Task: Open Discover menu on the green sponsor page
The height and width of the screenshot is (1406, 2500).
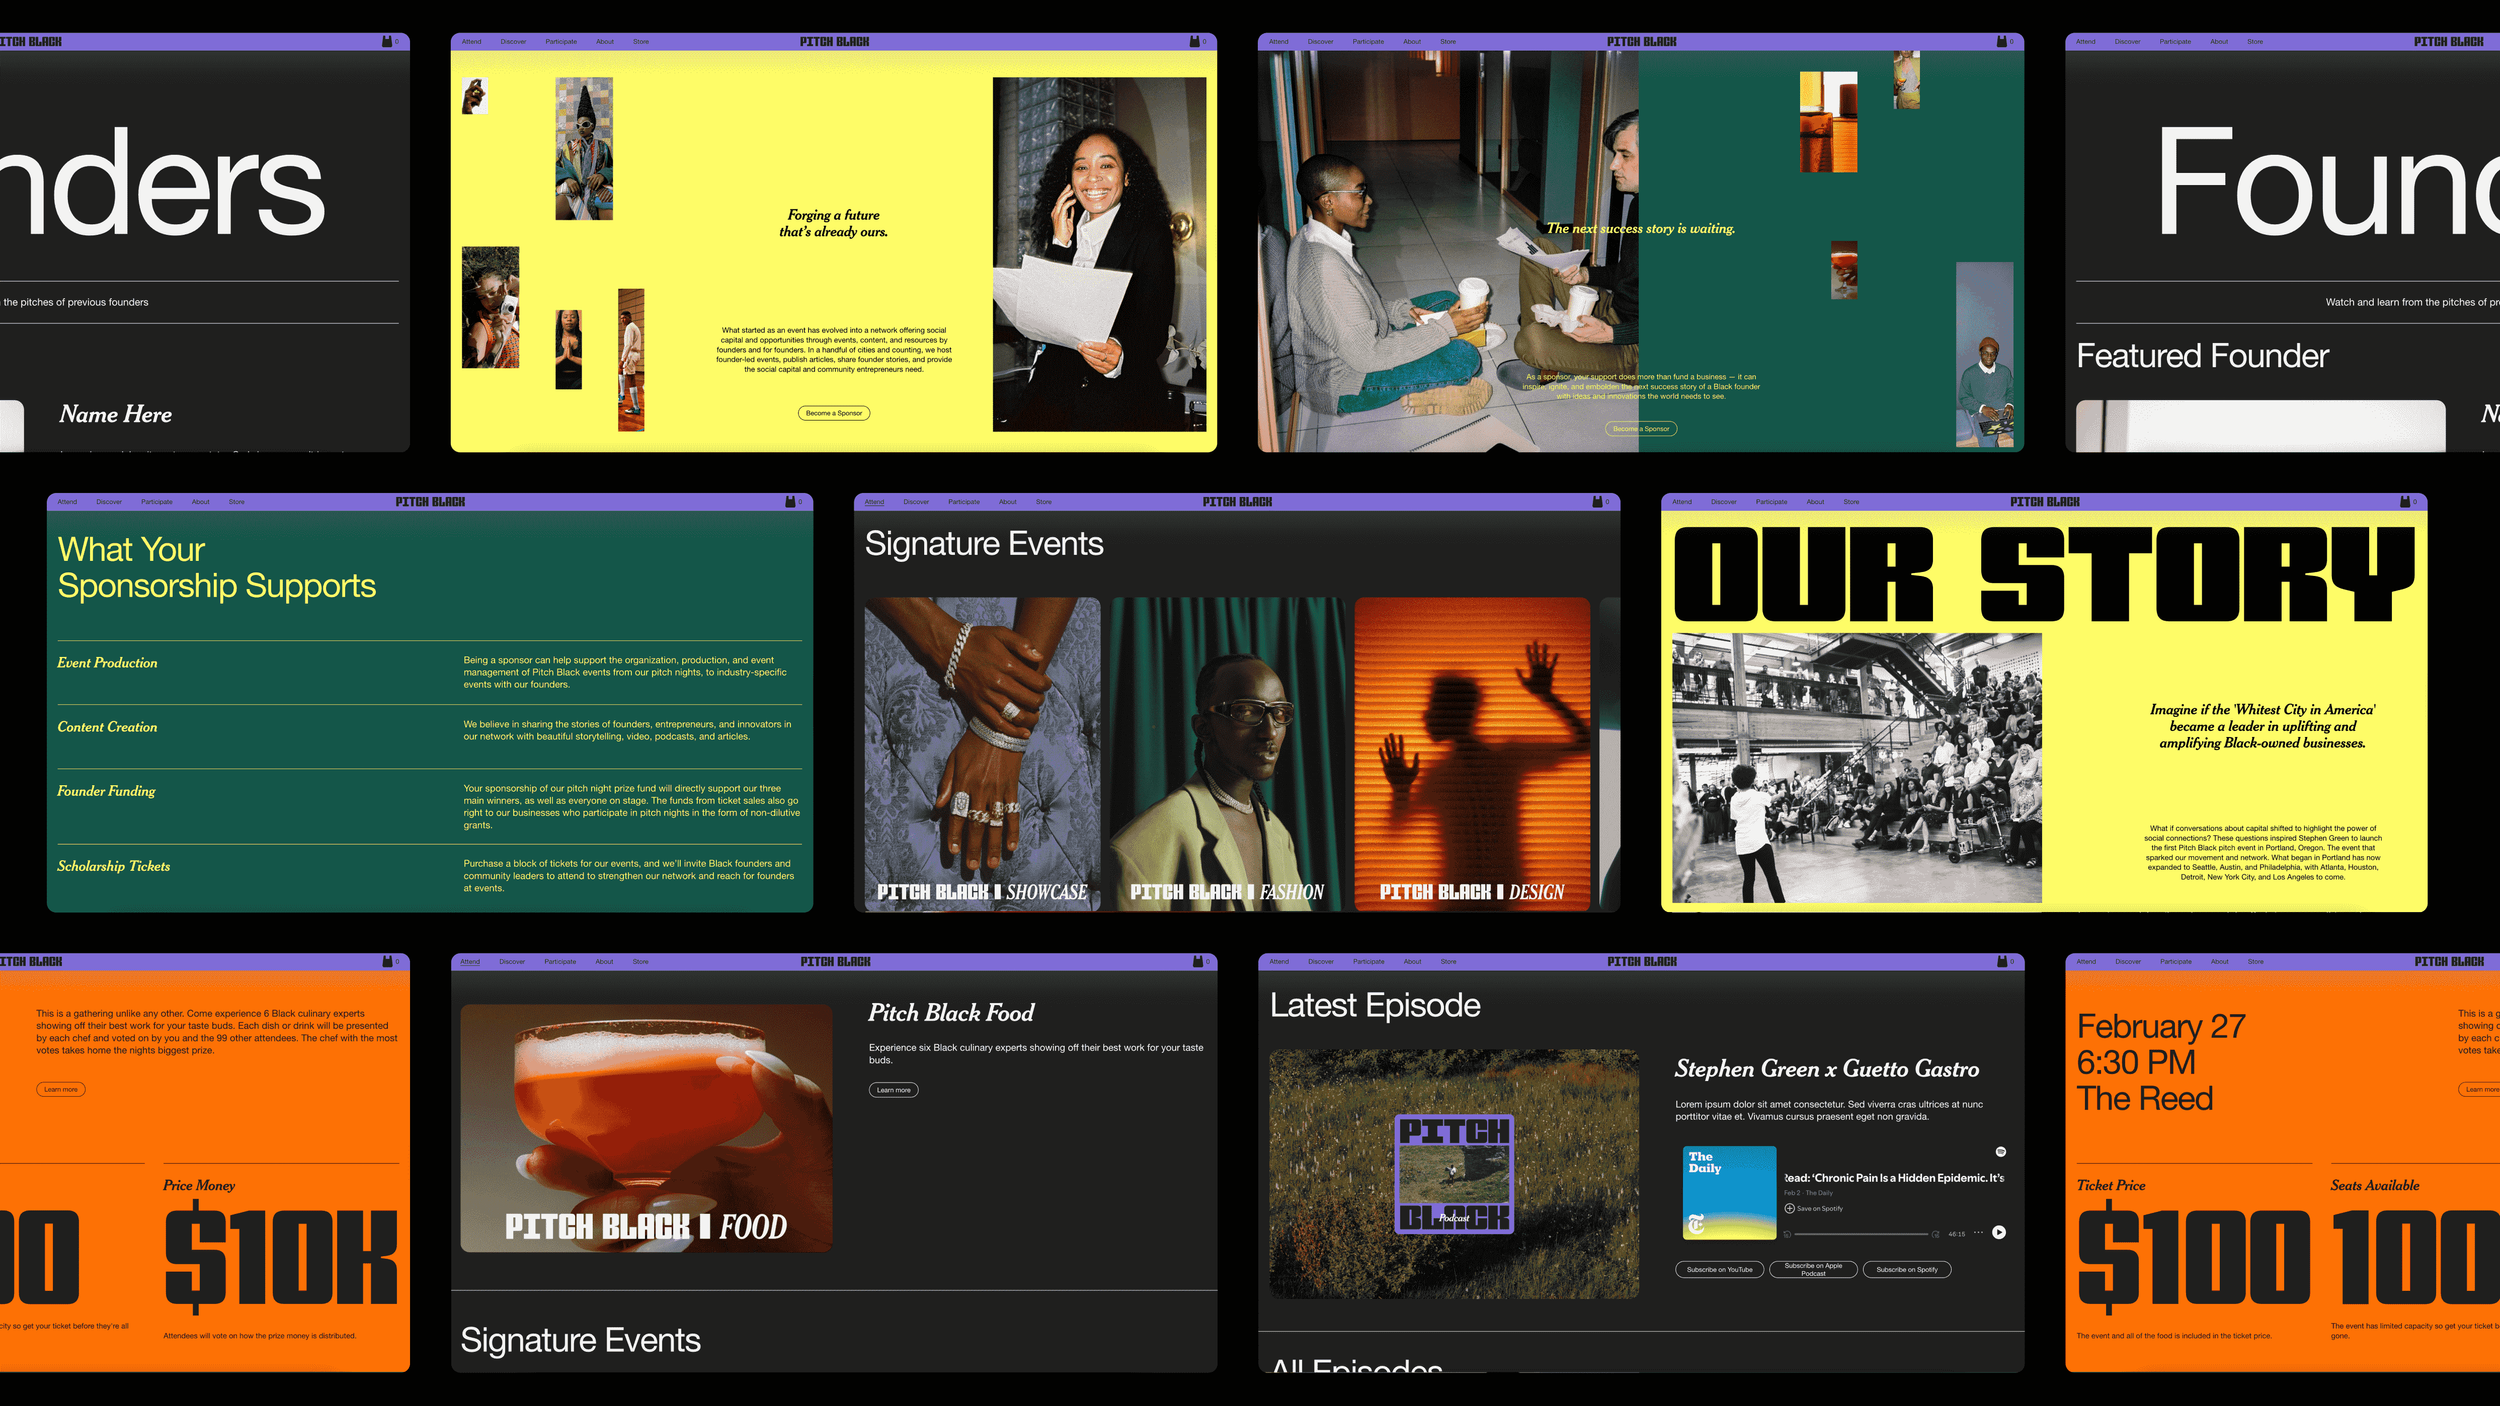Action: click(x=1320, y=42)
